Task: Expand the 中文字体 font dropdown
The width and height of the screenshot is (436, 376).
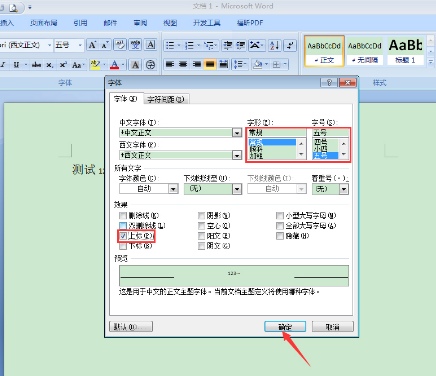Action: 237,133
